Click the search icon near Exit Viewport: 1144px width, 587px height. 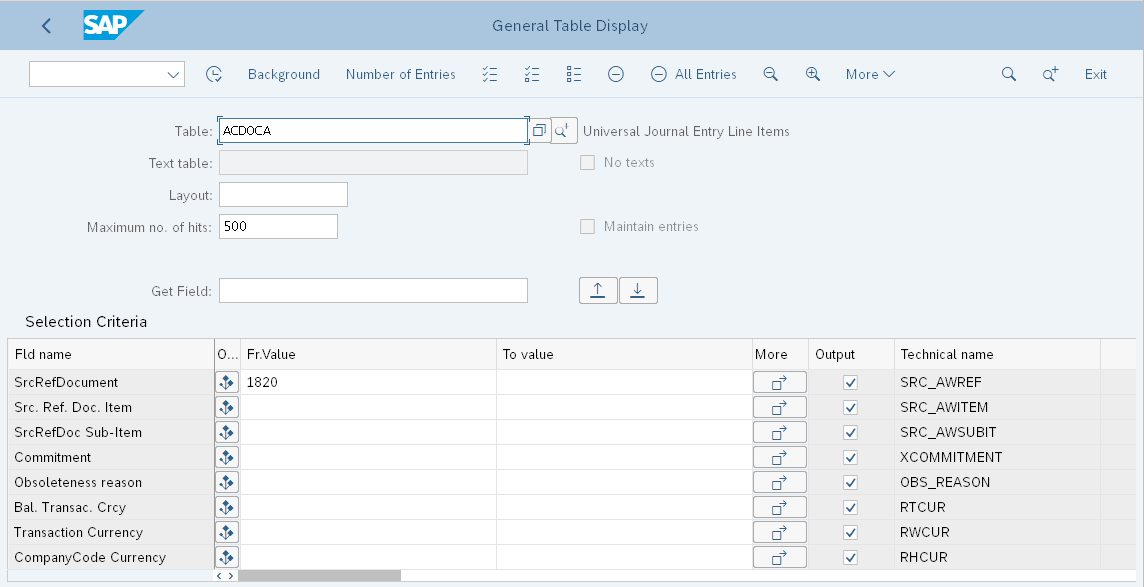1008,73
